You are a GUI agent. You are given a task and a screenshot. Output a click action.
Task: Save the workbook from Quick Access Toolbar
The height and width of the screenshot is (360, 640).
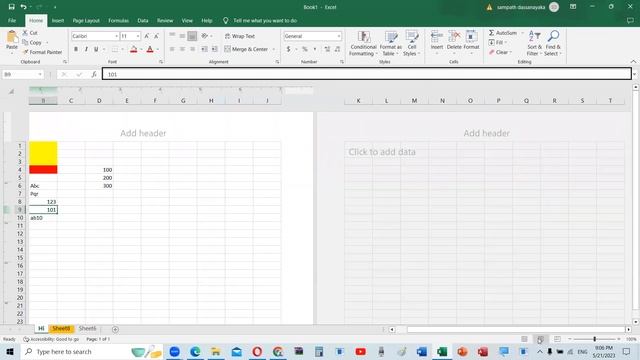11,7
